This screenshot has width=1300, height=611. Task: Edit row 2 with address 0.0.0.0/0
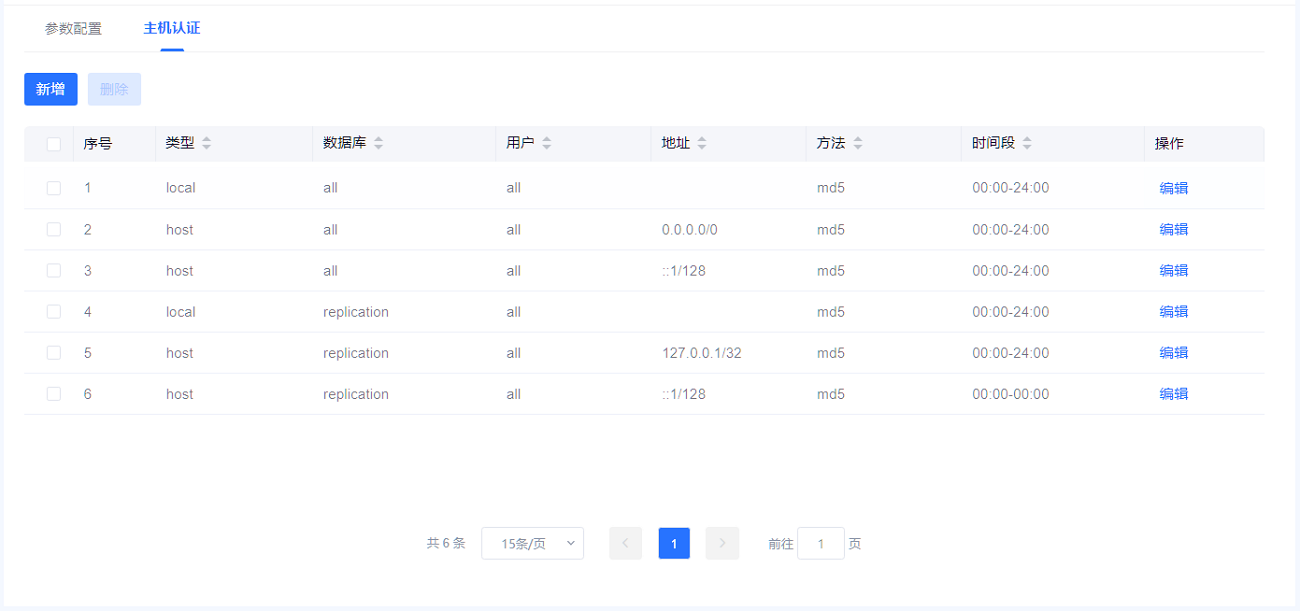click(x=1173, y=229)
